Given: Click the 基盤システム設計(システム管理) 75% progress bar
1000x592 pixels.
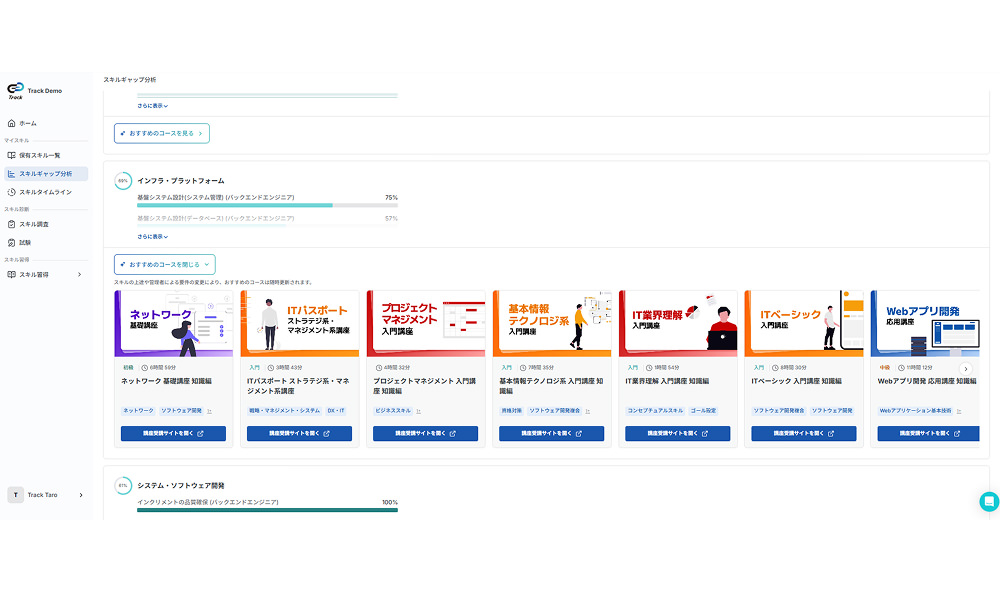Looking at the screenshot, I should [x=267, y=205].
